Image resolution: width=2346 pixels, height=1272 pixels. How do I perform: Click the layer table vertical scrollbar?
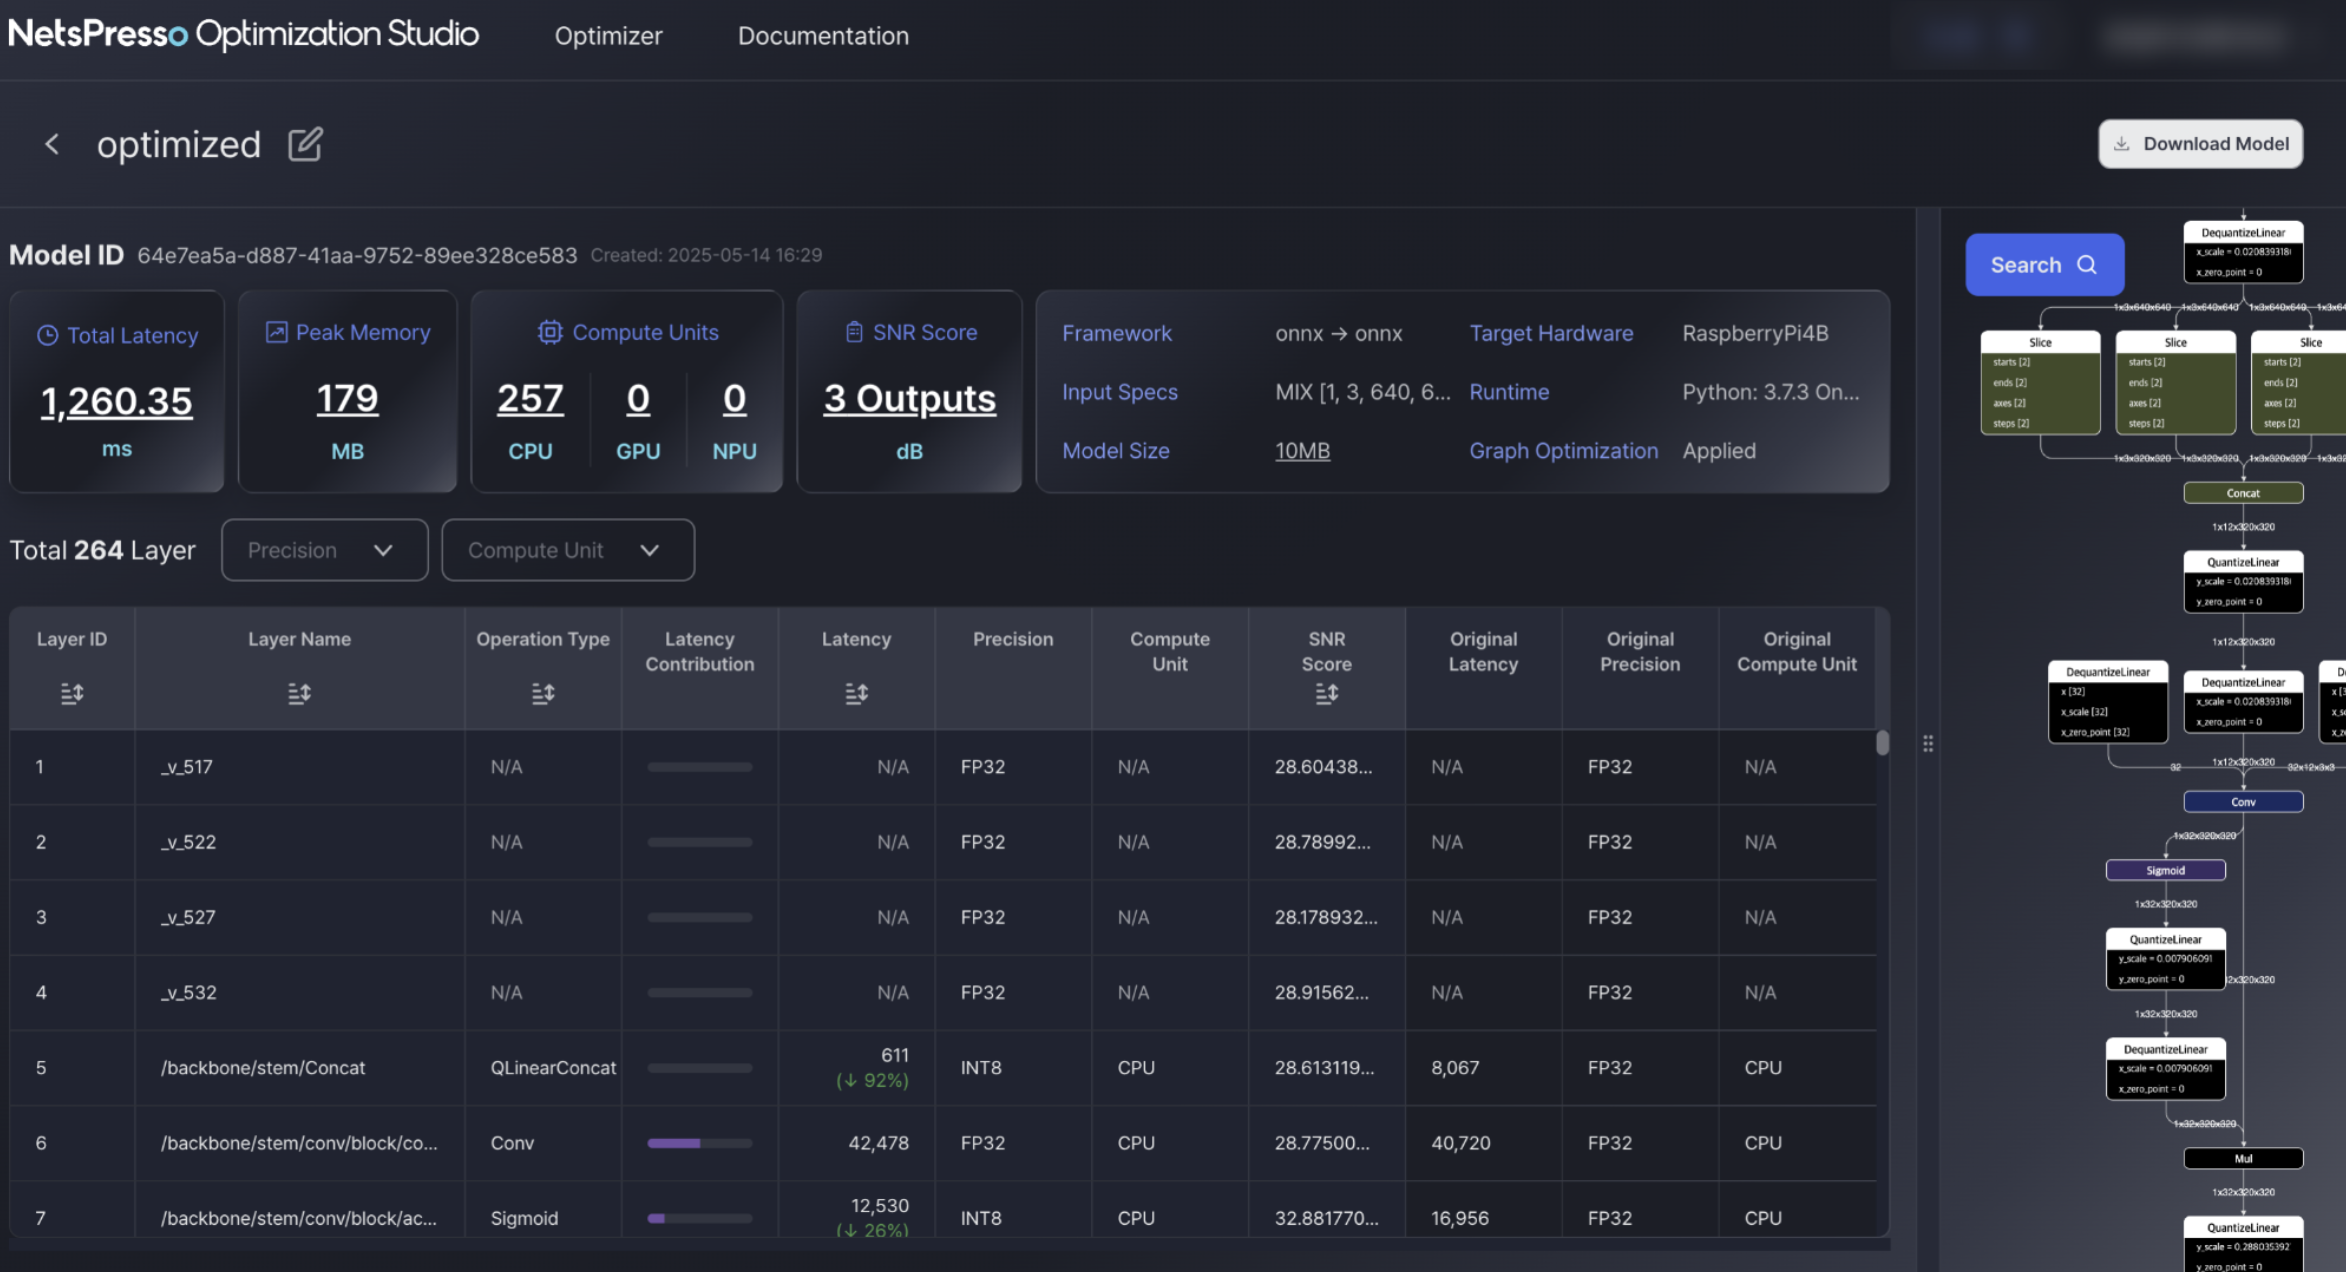point(1882,743)
